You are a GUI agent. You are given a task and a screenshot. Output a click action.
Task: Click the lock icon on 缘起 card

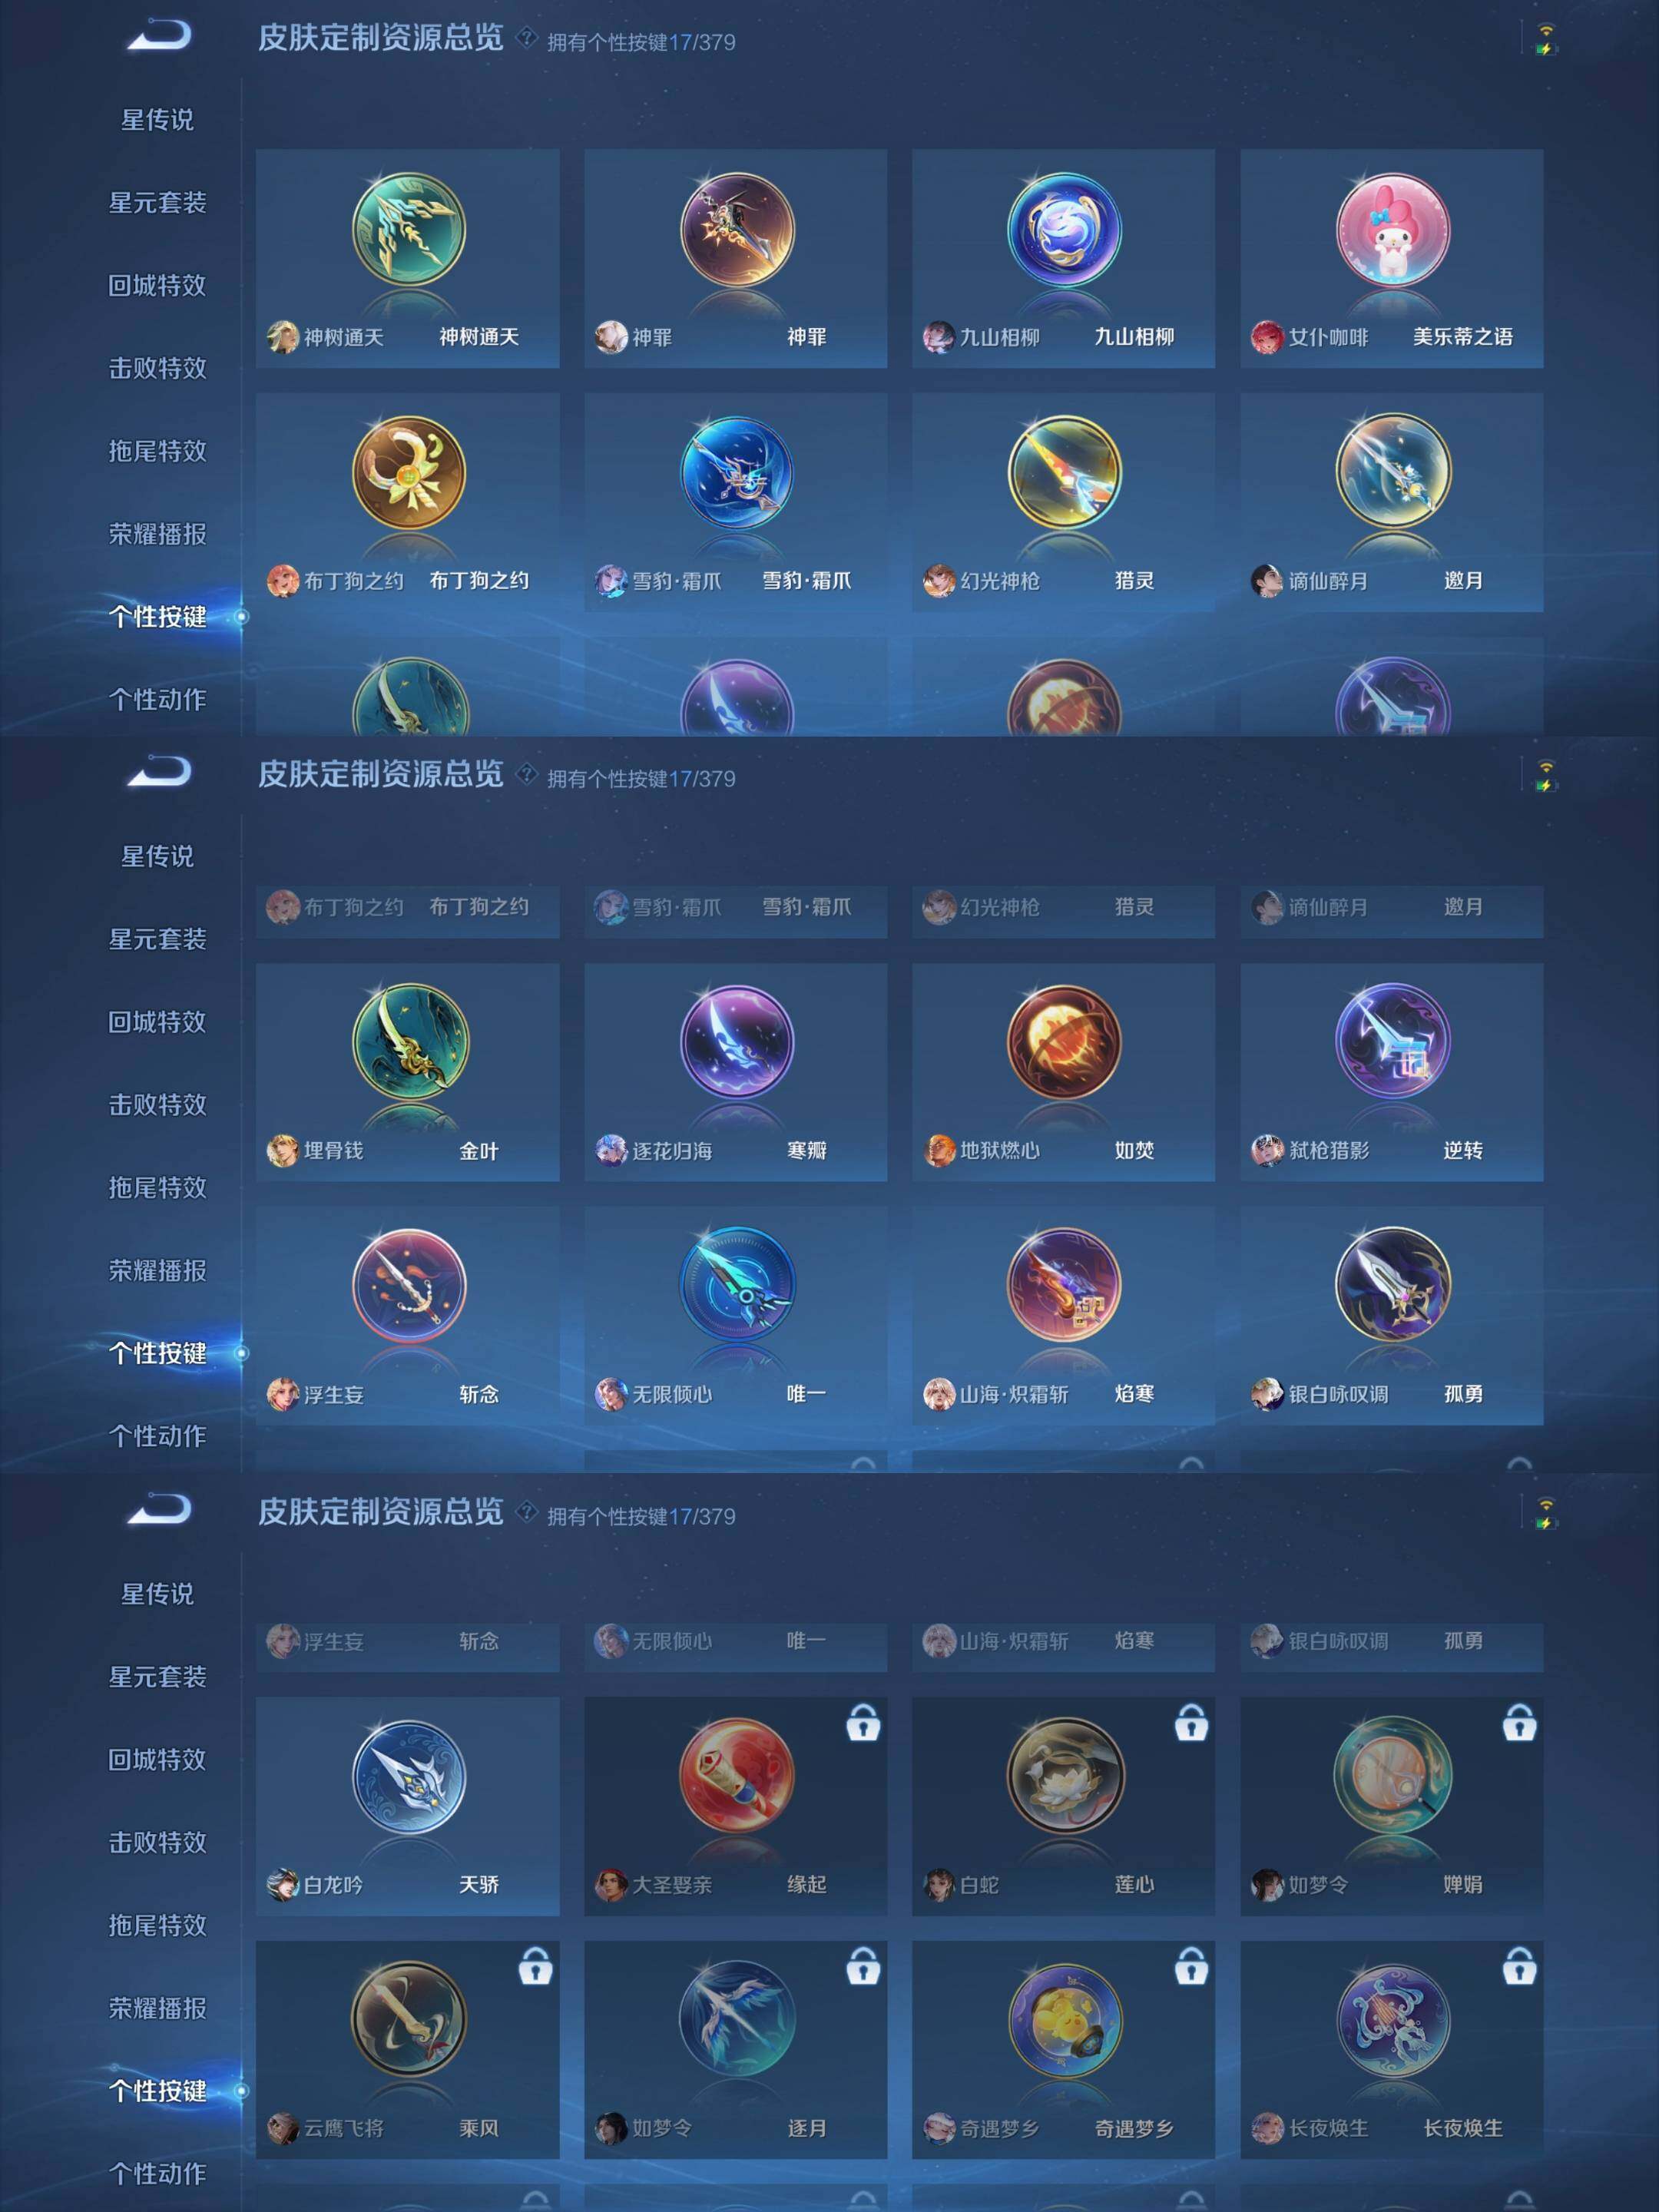point(863,1723)
